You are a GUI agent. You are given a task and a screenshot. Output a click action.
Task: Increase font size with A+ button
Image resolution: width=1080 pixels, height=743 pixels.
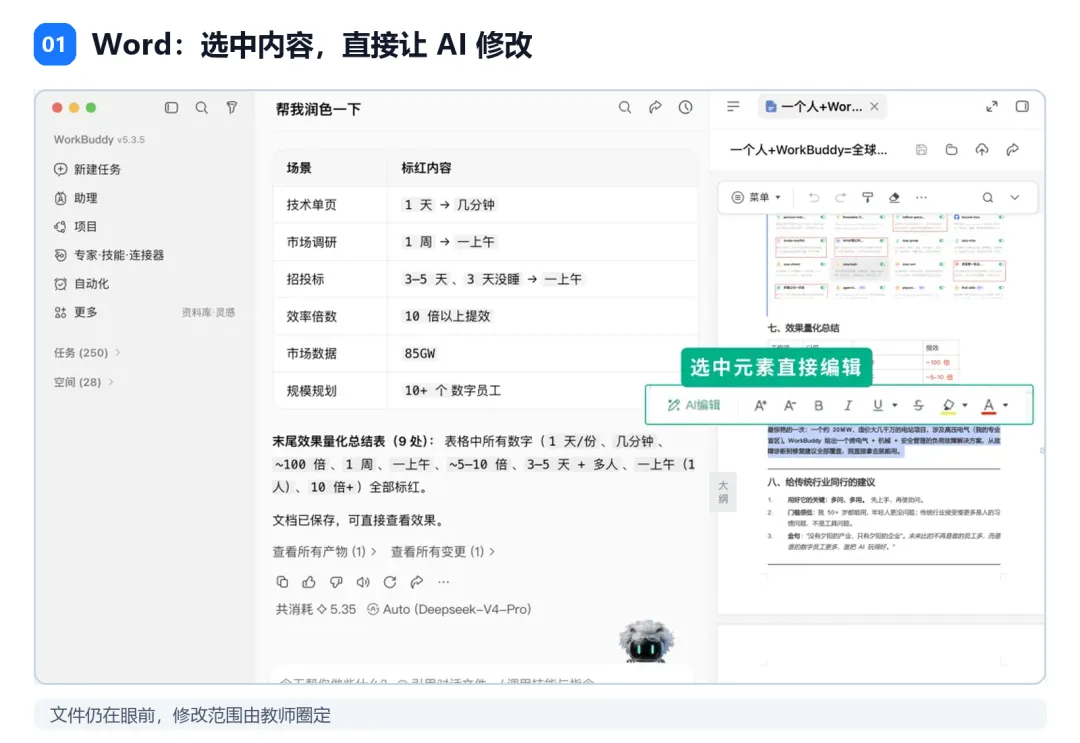click(x=760, y=406)
